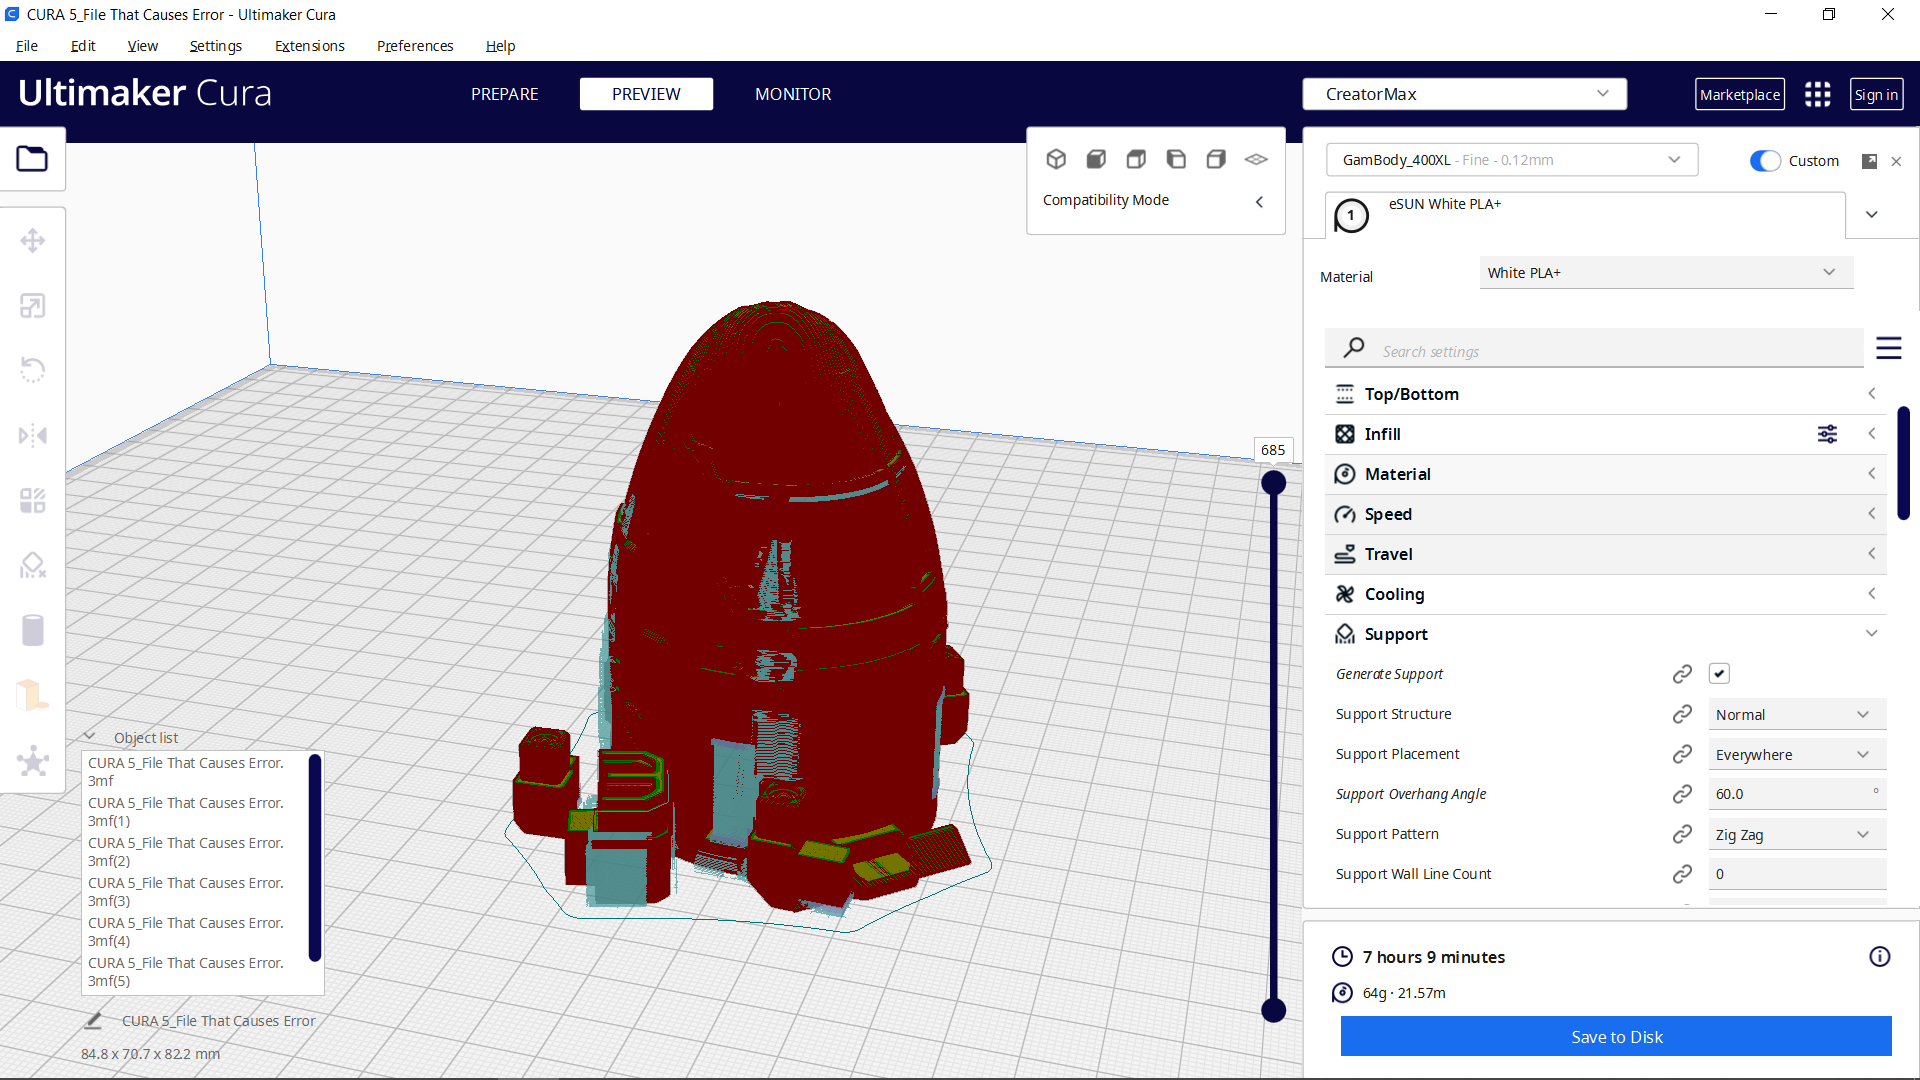Toggle the Custom settings switch
Image resolution: width=1920 pixels, height=1080 pixels.
tap(1765, 161)
